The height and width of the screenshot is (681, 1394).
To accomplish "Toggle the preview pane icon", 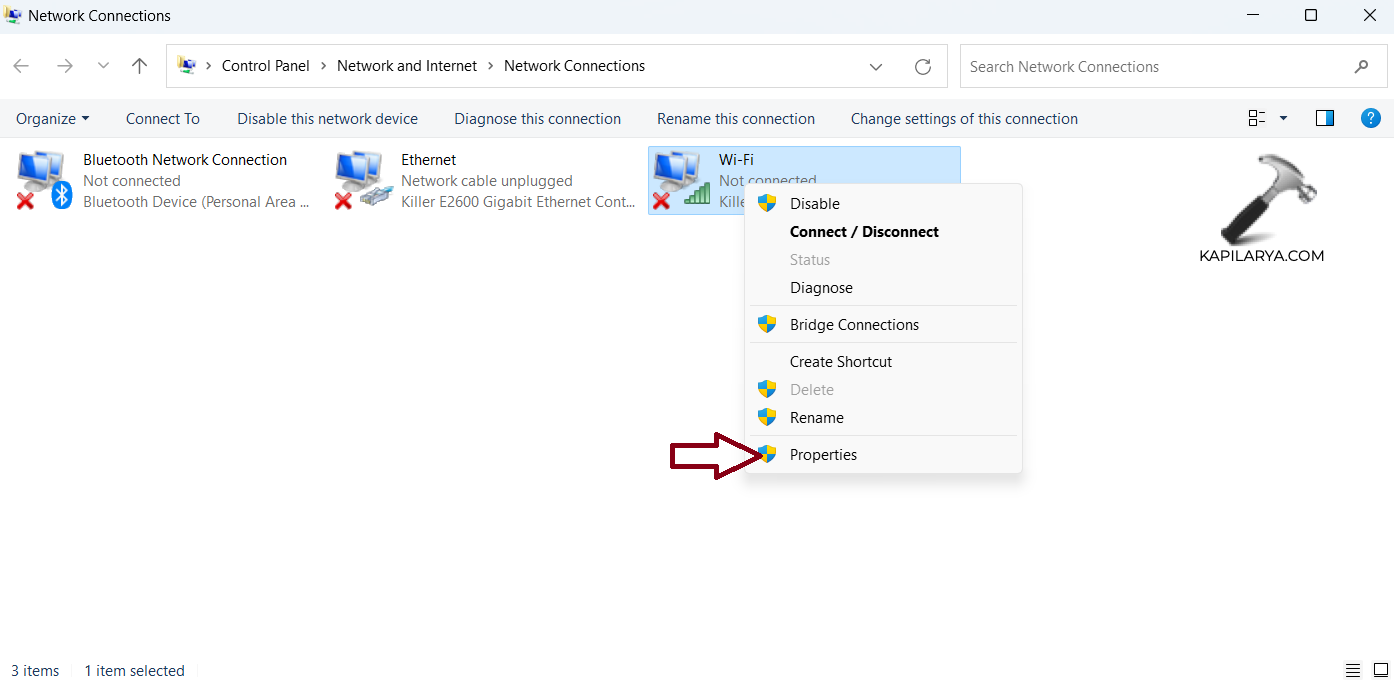I will click(1325, 118).
